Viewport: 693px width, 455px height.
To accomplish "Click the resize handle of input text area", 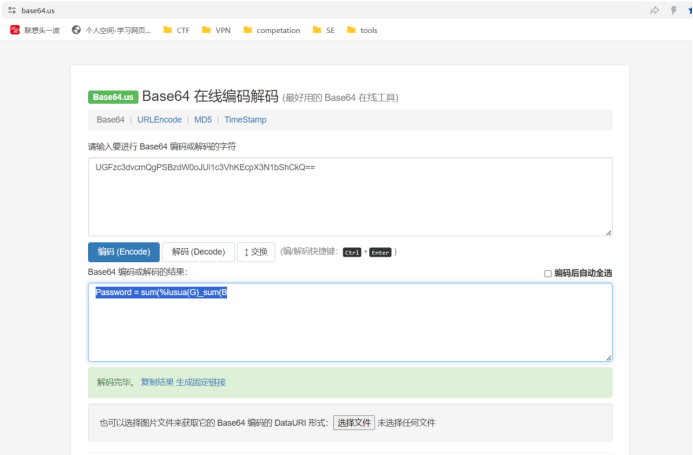I will 609,233.
